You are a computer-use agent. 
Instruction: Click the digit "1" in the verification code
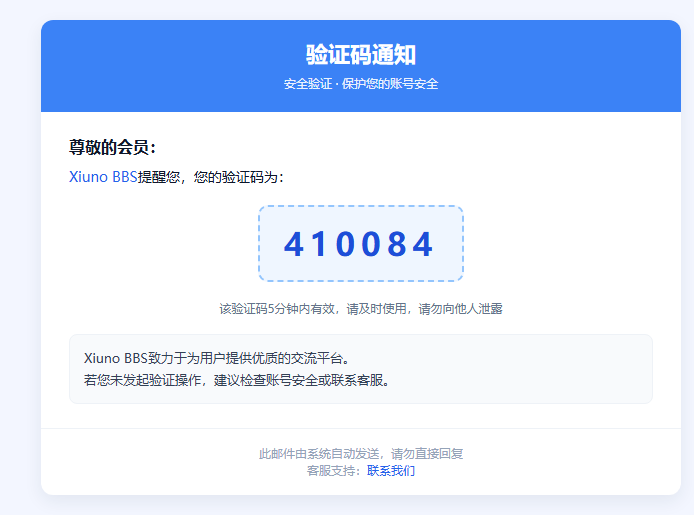coord(321,244)
